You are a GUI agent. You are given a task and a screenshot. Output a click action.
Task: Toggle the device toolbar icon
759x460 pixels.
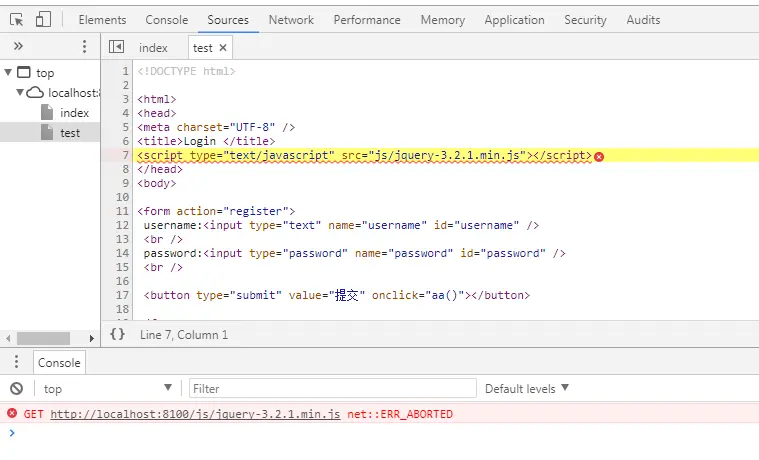click(43, 20)
